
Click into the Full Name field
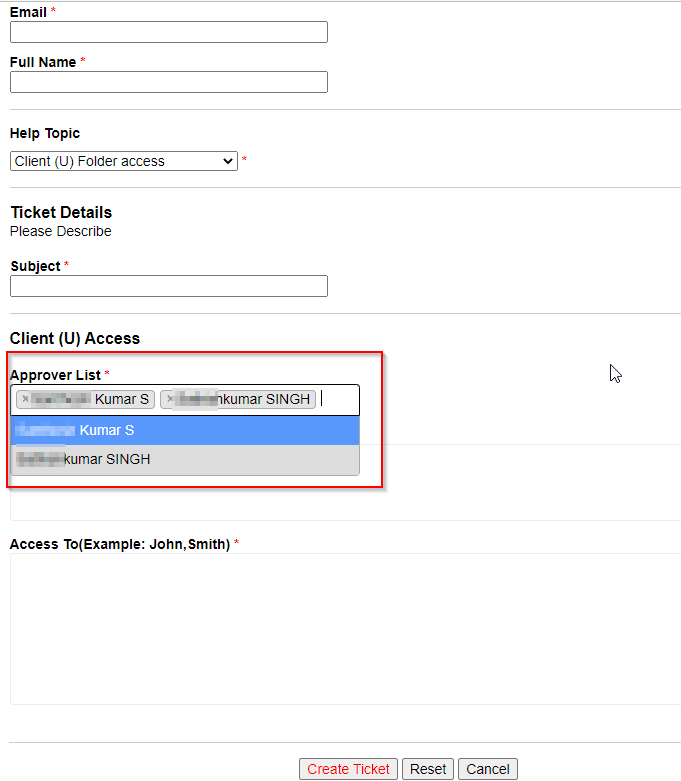click(169, 82)
